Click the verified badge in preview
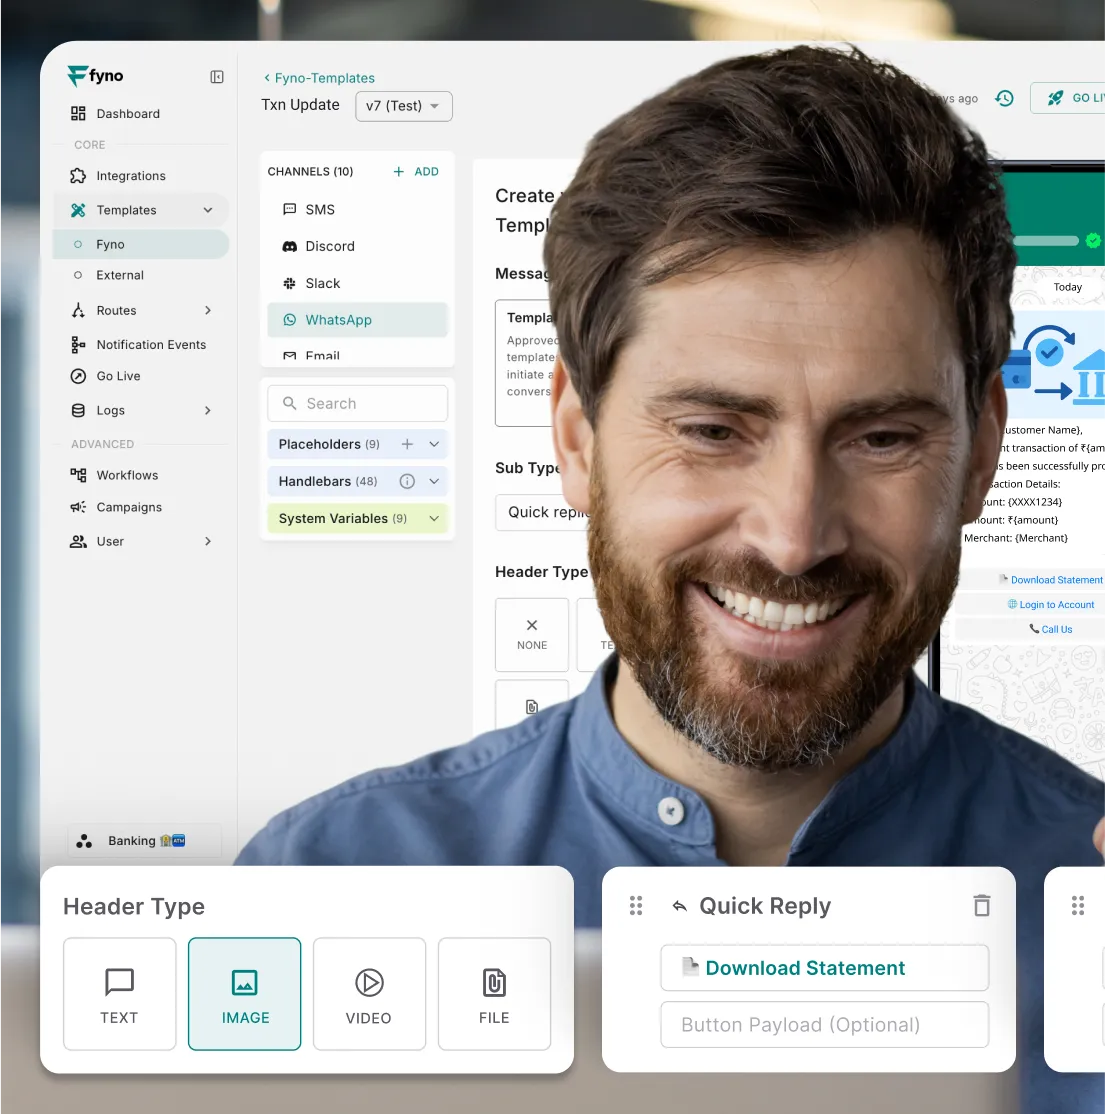This screenshot has height=1114, width=1105. tap(1093, 241)
